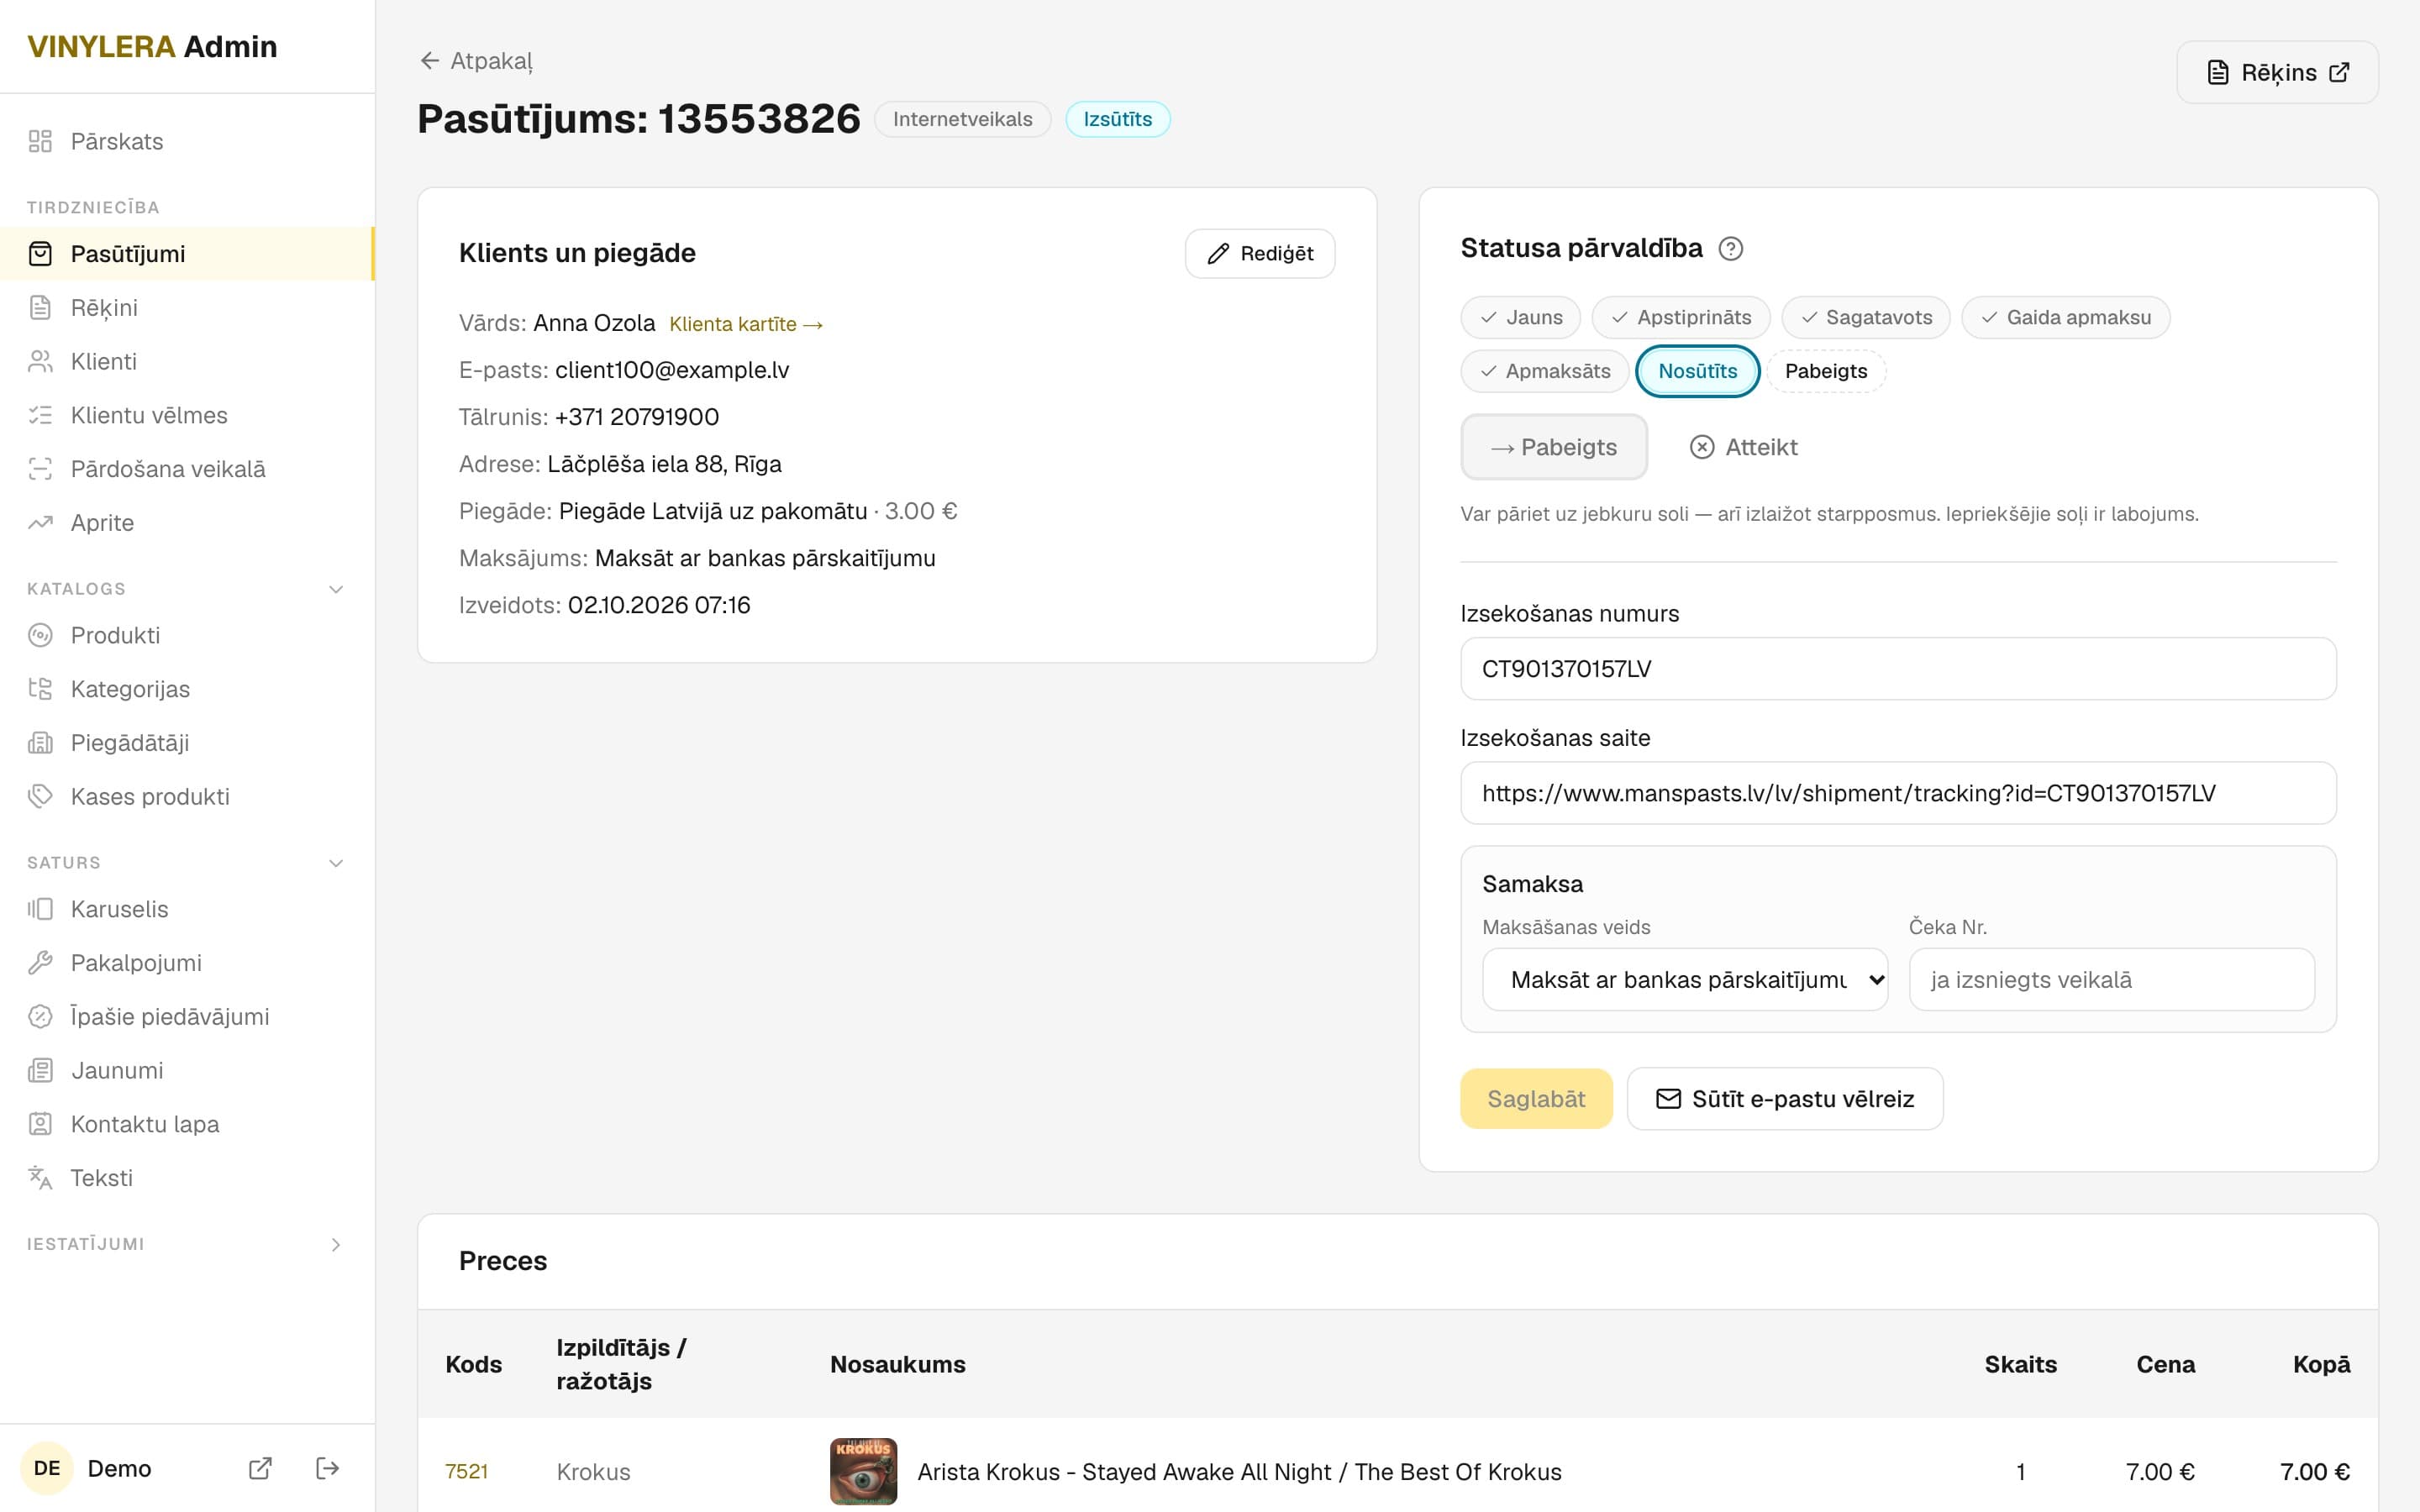
Task: Click the Pakalpojumi wrench icon
Action: click(40, 963)
